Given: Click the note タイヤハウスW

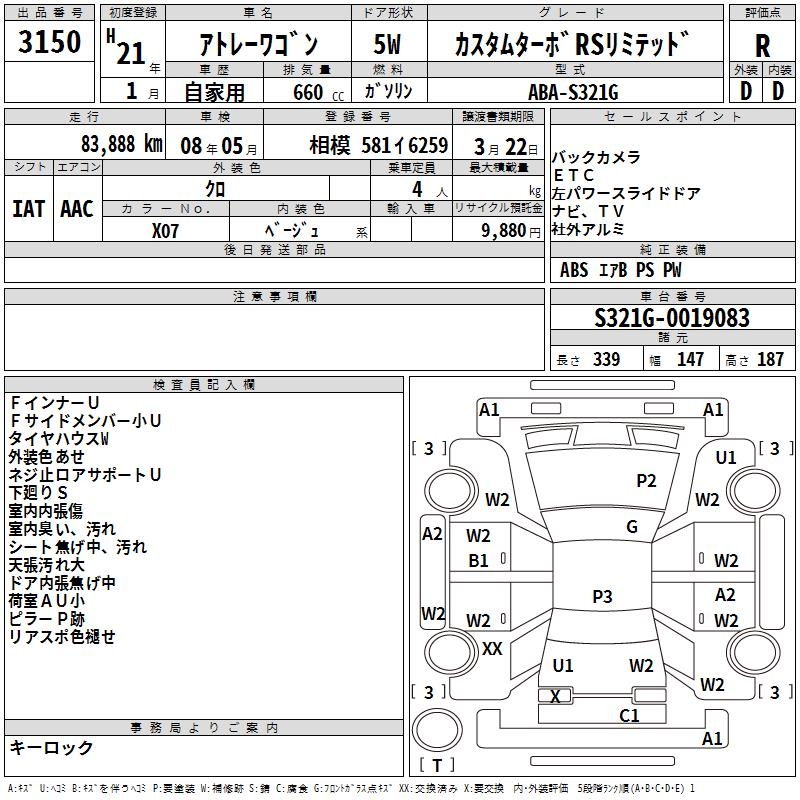Looking at the screenshot, I should 59,439.
